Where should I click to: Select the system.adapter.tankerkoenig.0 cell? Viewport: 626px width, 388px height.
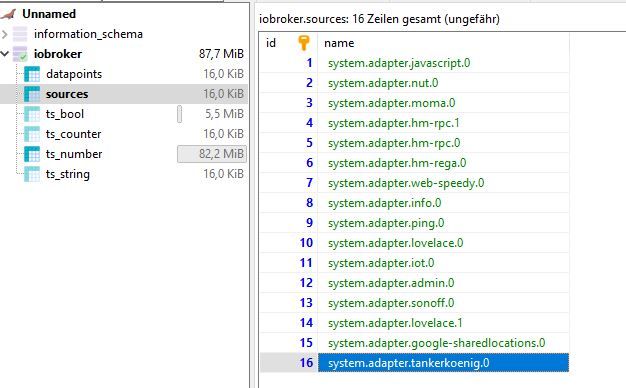click(443, 363)
